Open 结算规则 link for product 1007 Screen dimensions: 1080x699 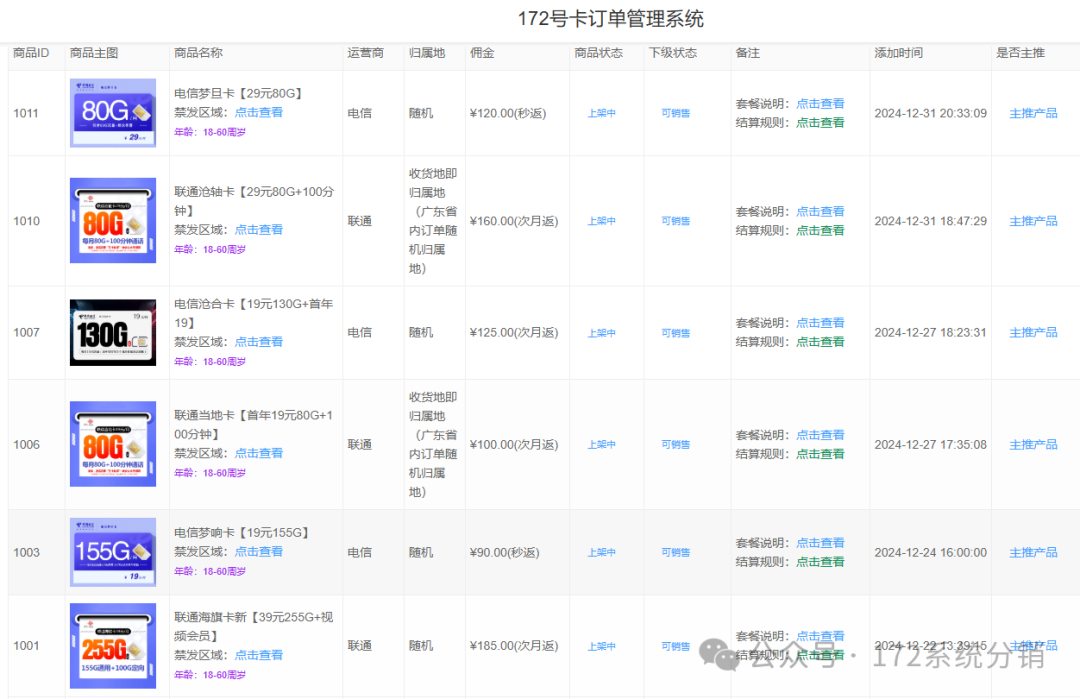click(819, 342)
